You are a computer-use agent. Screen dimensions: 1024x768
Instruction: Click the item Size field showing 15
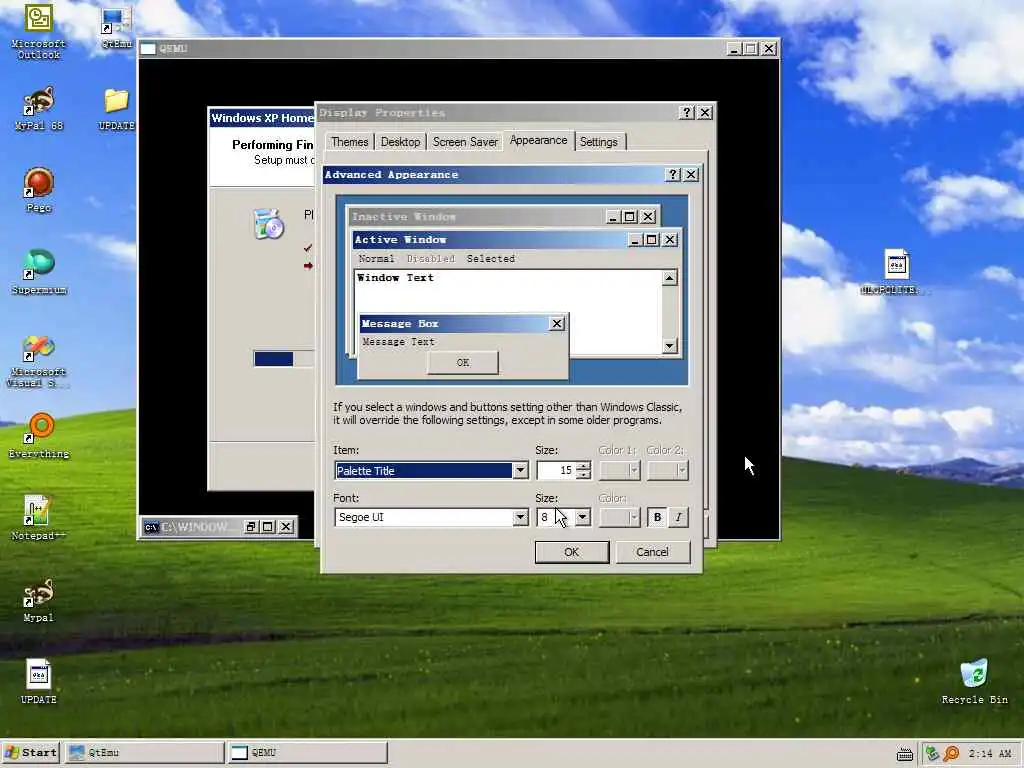click(x=556, y=470)
